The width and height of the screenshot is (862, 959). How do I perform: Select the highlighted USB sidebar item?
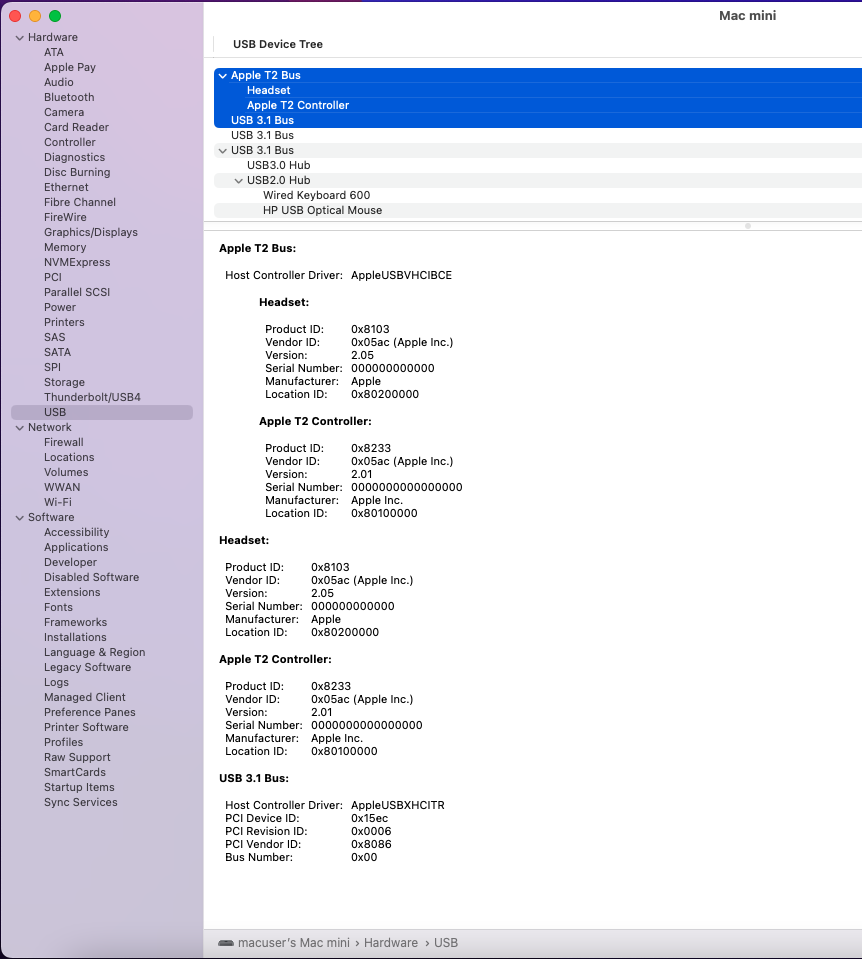coord(102,412)
